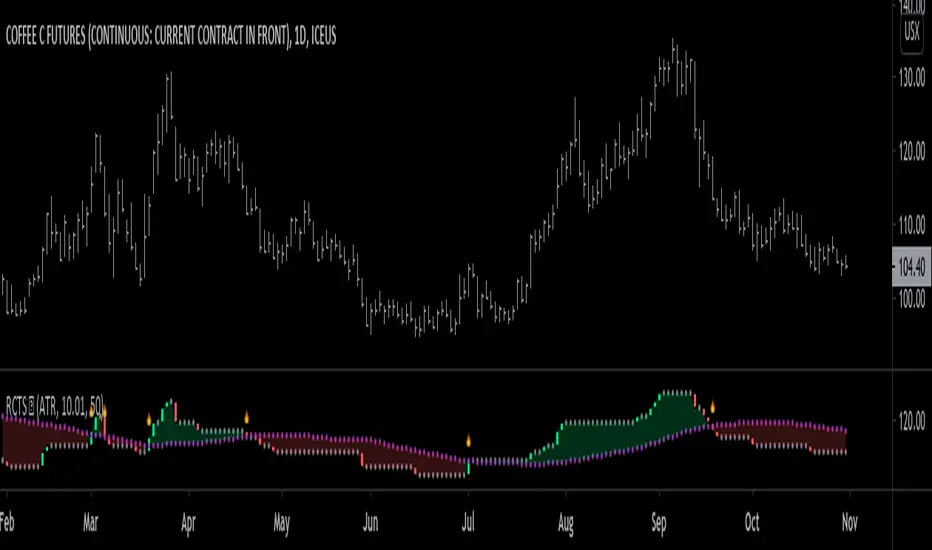Viewport: 932px width, 550px height.
Task: Click the flame marker in late September
Action: coord(713,407)
